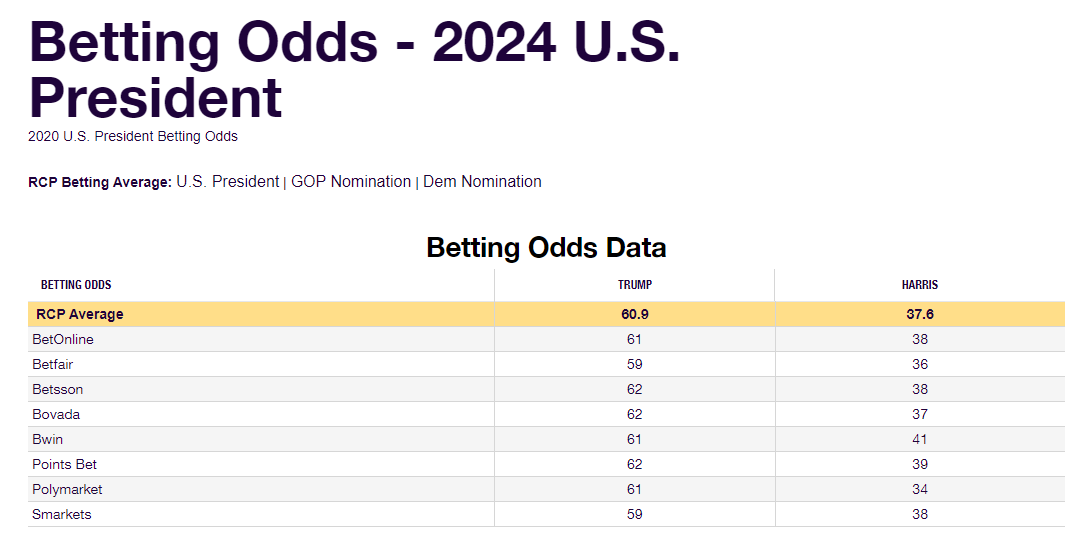The width and height of the screenshot is (1072, 543).
Task: Select the Bovada row name
Action: (x=56, y=414)
